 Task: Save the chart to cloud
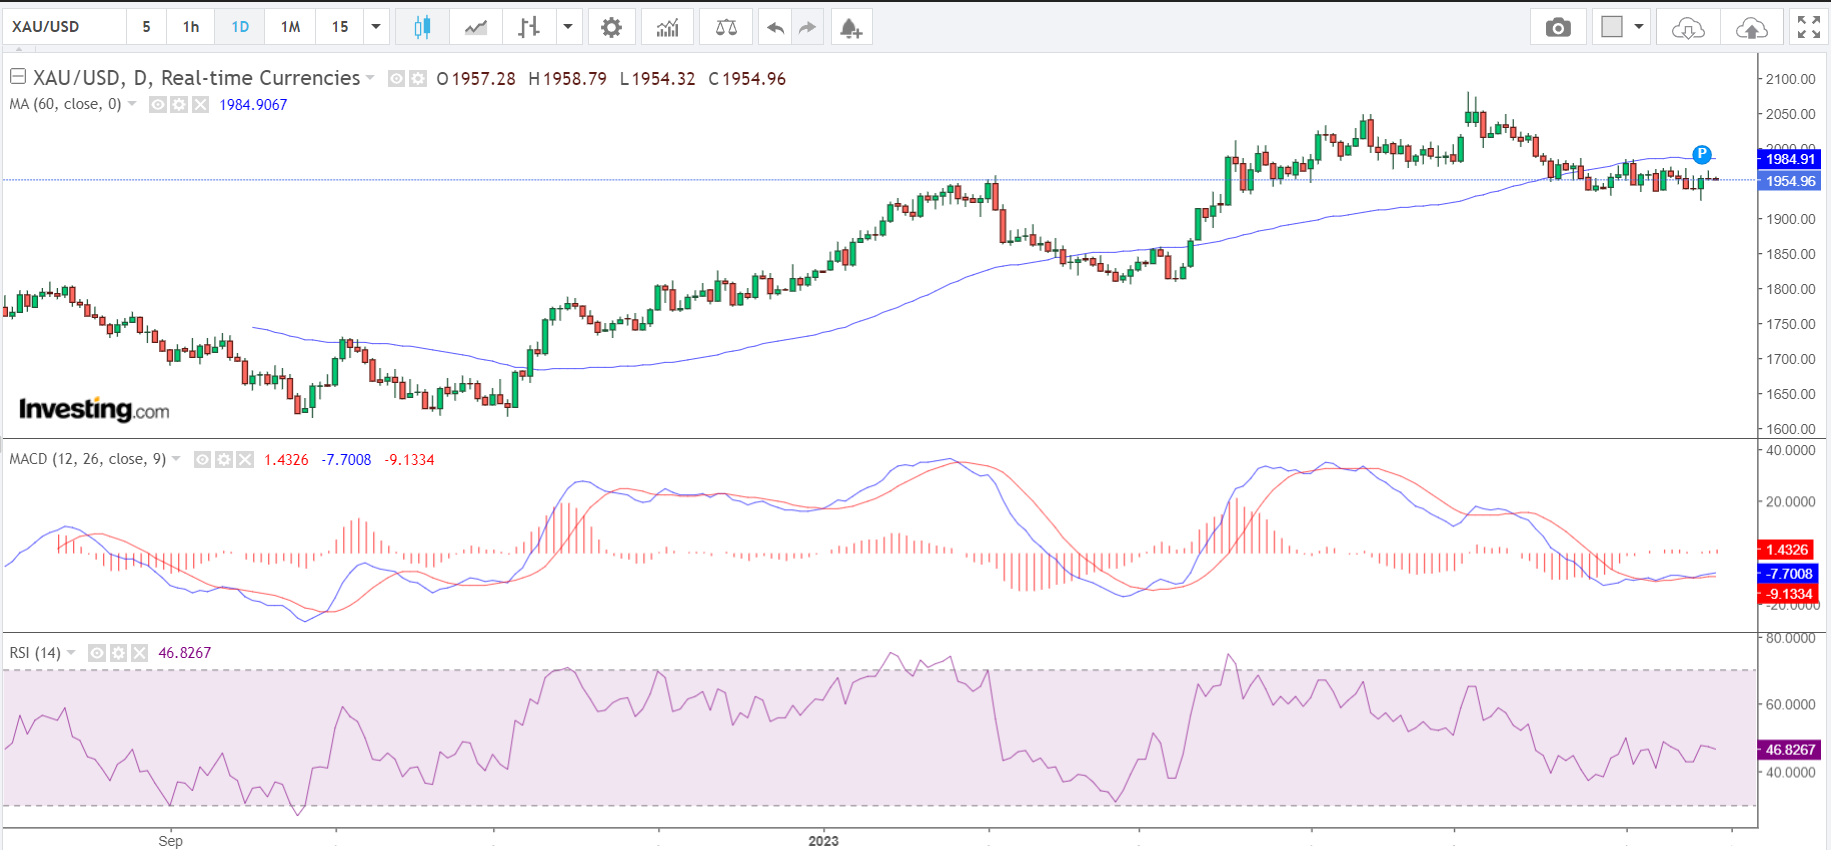pos(1751,27)
